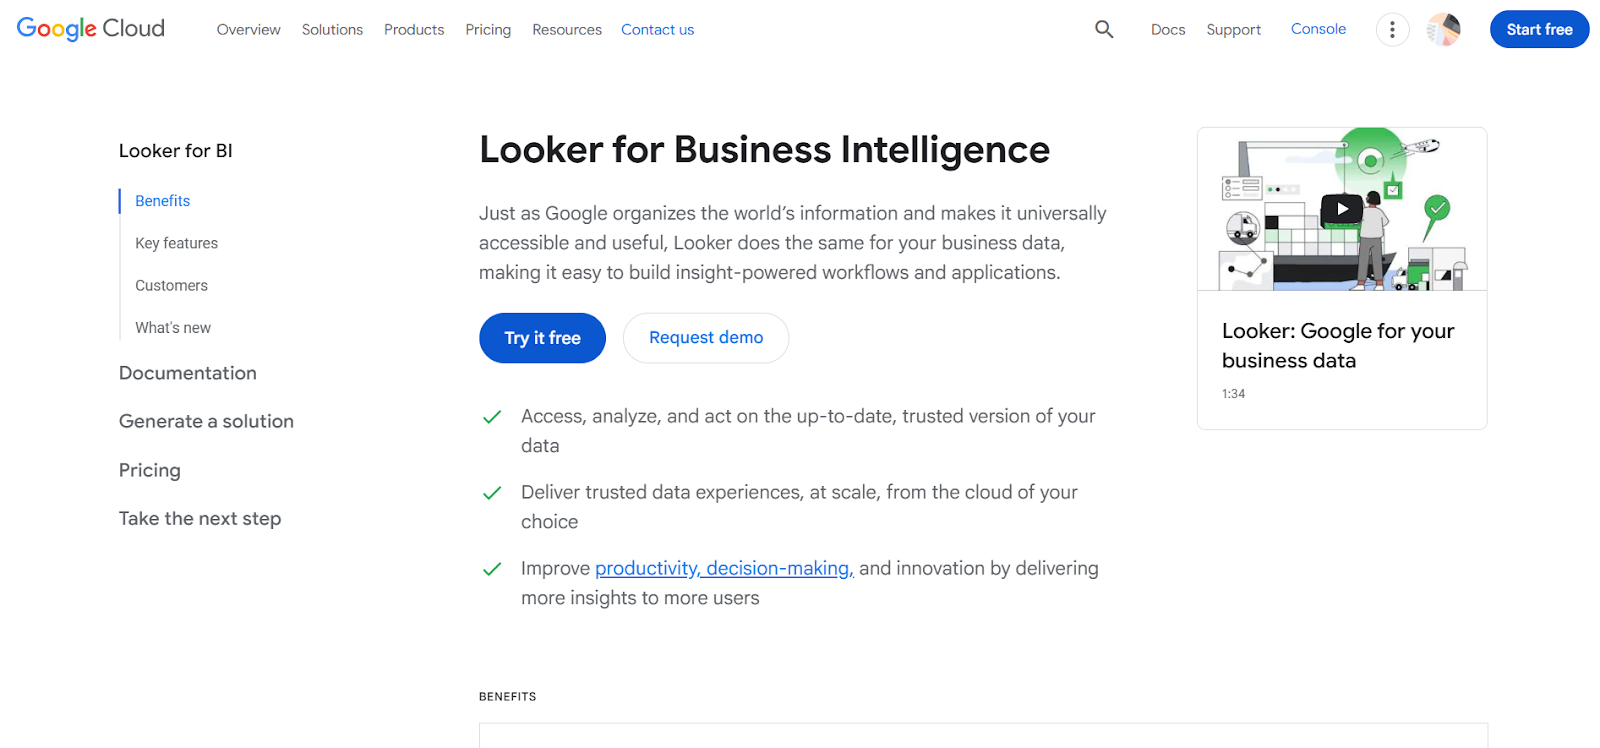This screenshot has height=748, width=1600.
Task: Click the Start free button
Action: click(x=1538, y=29)
